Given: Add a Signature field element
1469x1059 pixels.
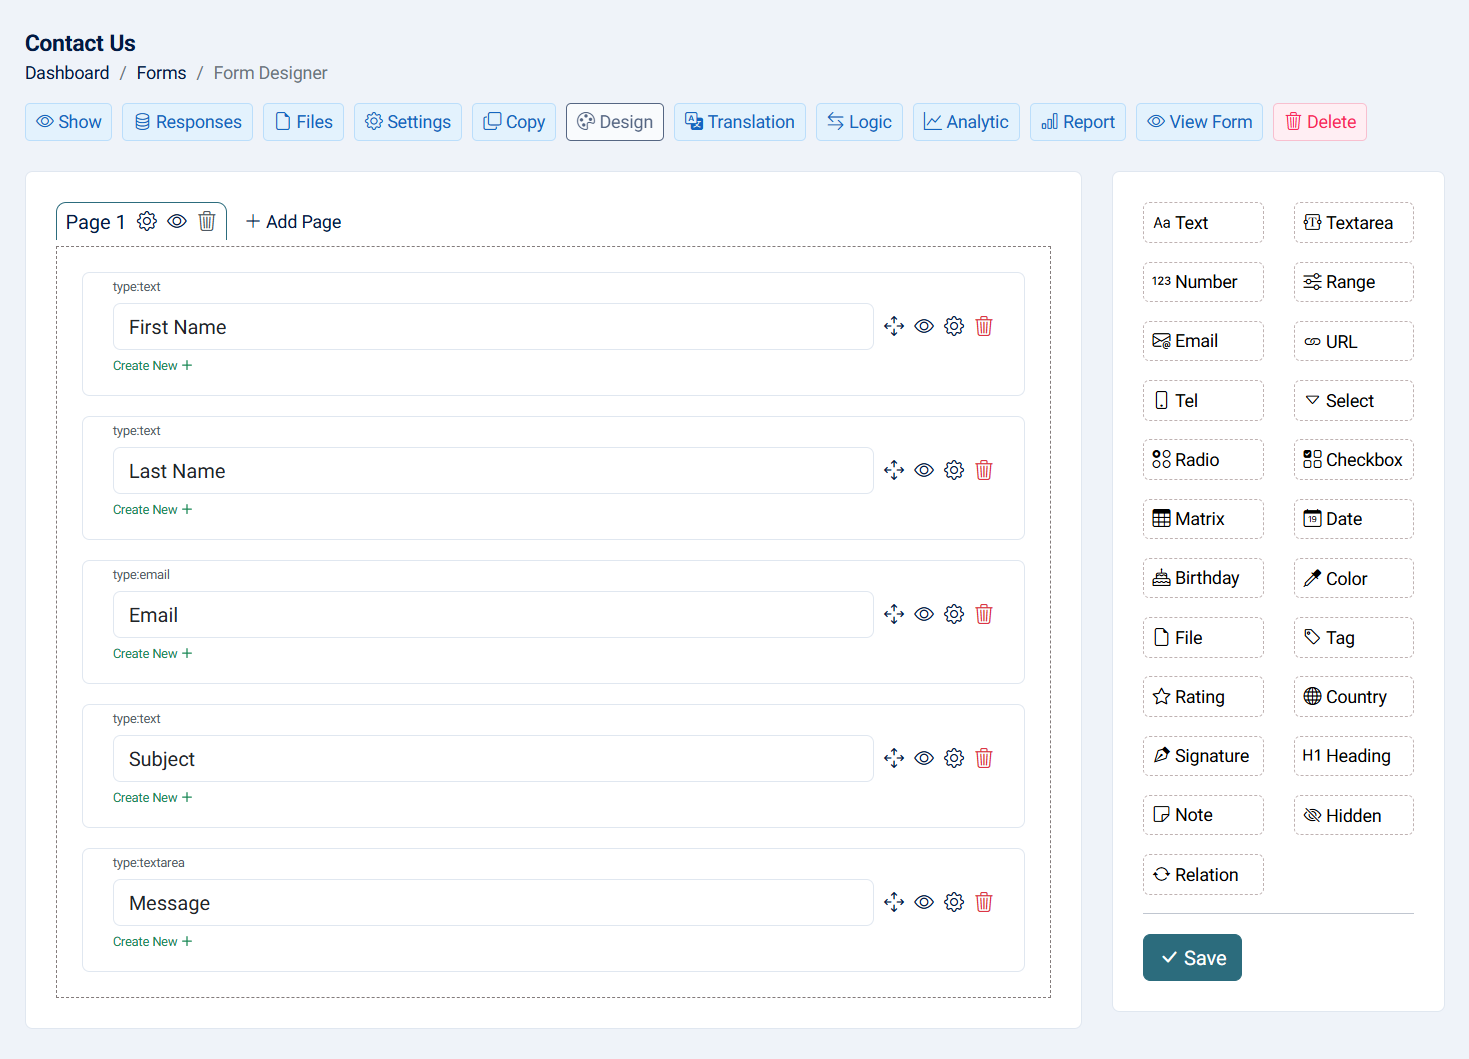Looking at the screenshot, I should pos(1202,756).
